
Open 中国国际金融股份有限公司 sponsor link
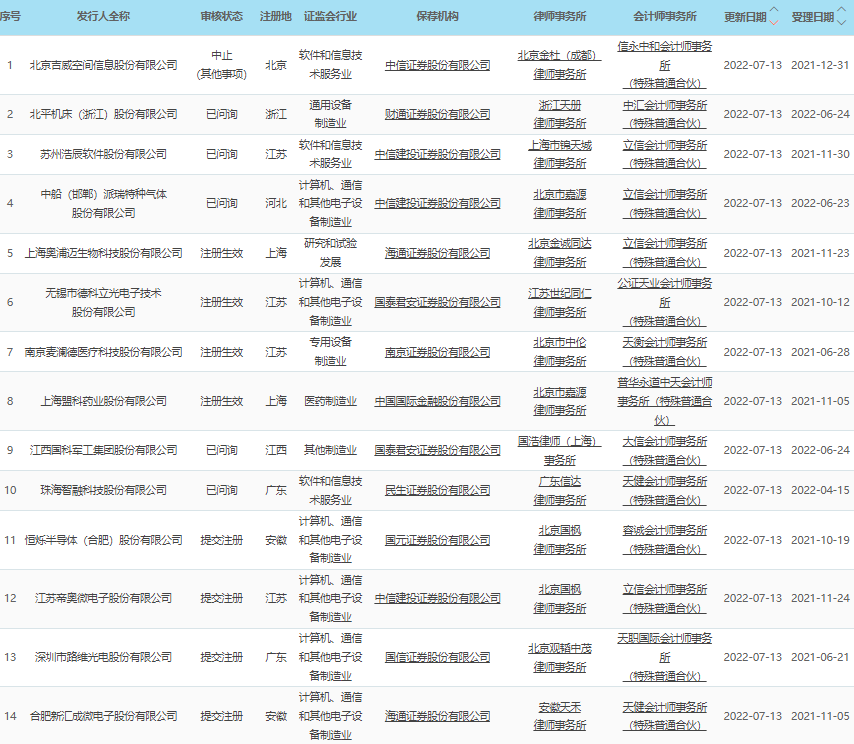coord(437,401)
